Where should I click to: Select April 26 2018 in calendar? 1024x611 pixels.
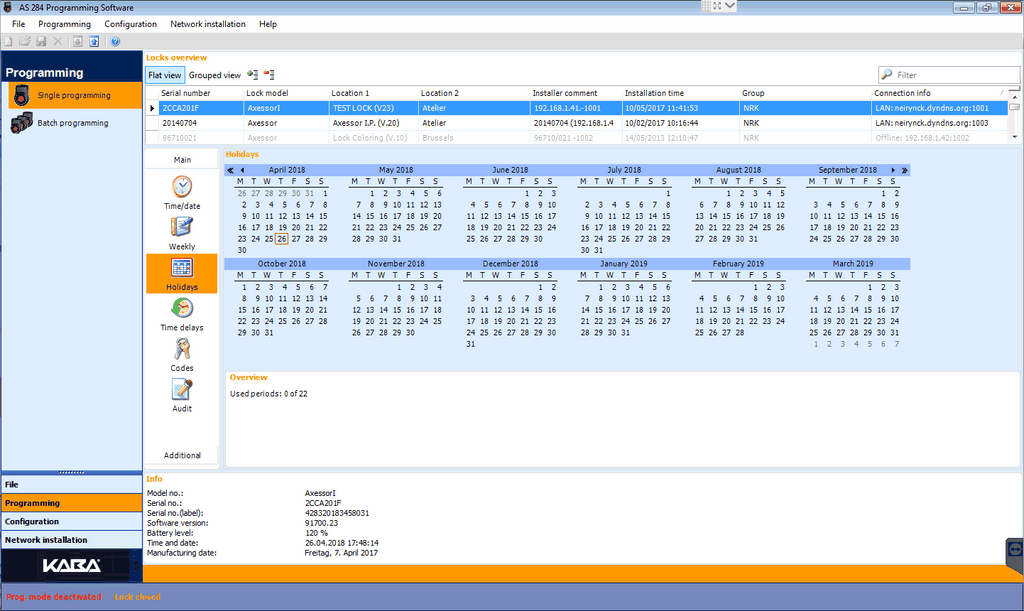pyautogui.click(x=281, y=239)
